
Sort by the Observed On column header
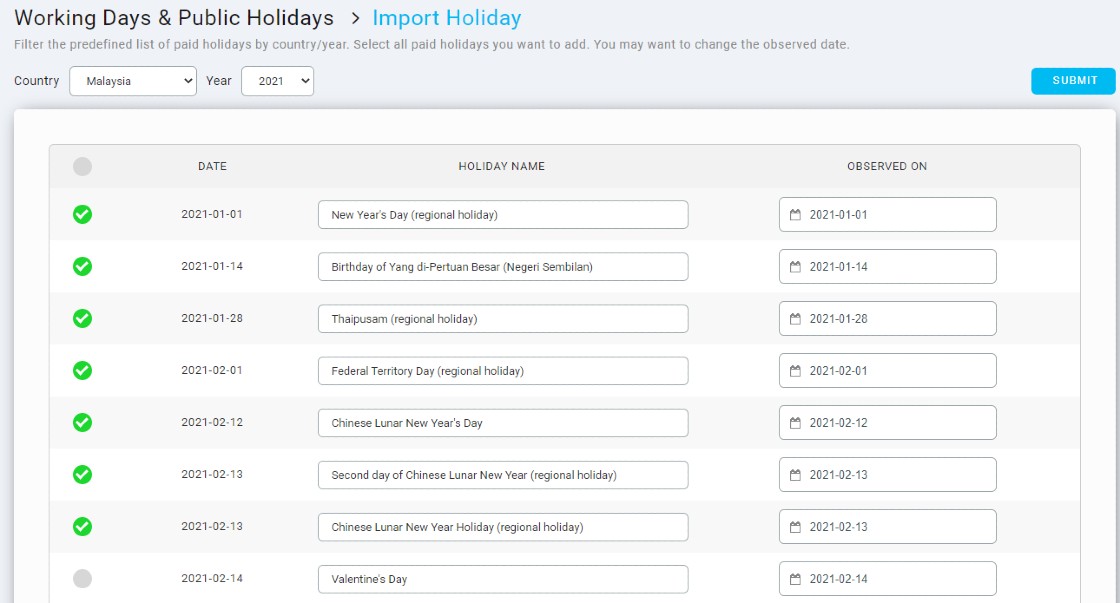click(x=887, y=166)
